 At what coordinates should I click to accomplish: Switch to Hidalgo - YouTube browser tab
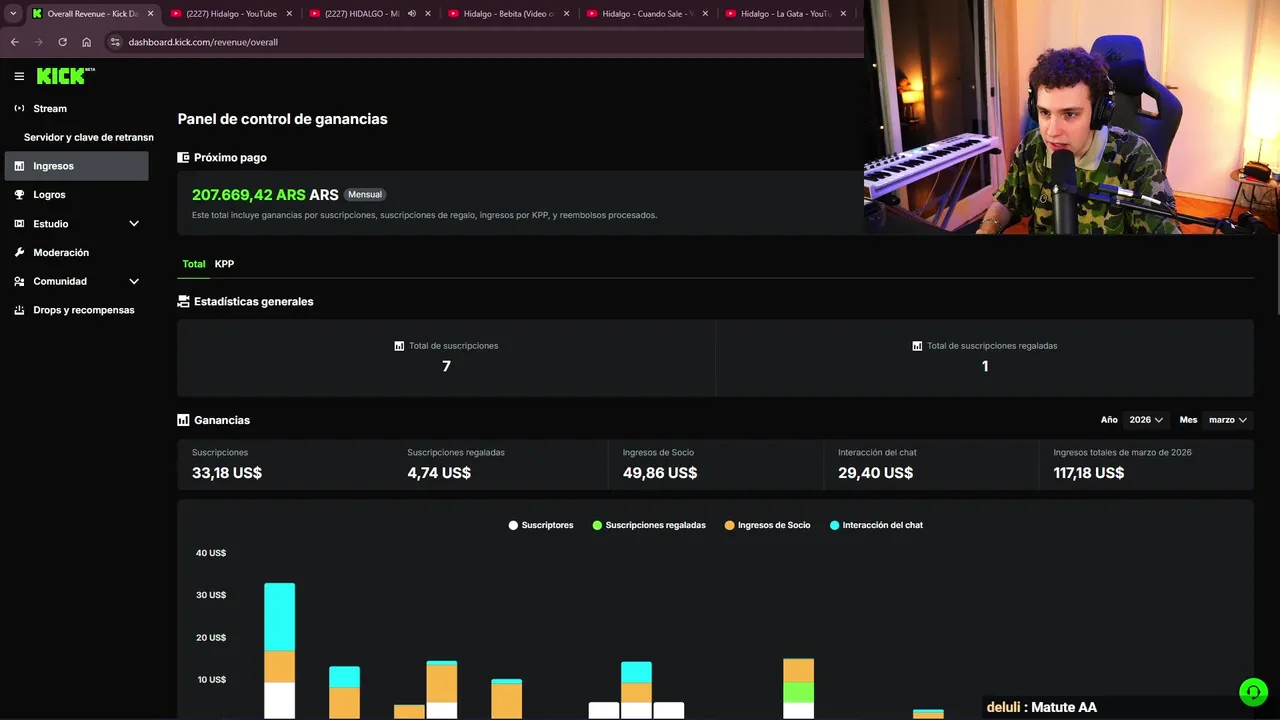pos(232,14)
